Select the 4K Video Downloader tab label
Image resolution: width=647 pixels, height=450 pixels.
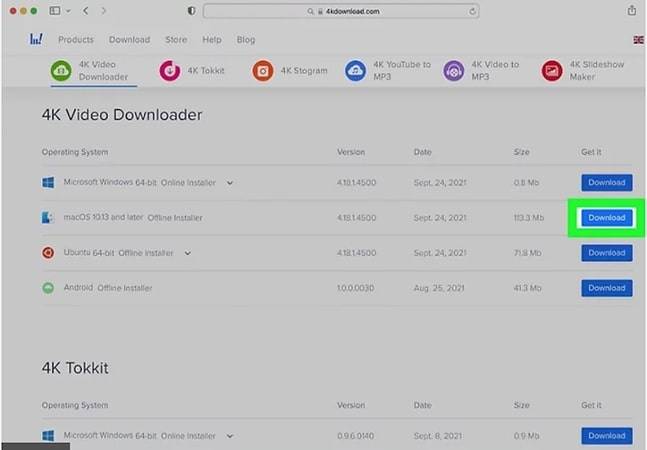[x=103, y=71]
